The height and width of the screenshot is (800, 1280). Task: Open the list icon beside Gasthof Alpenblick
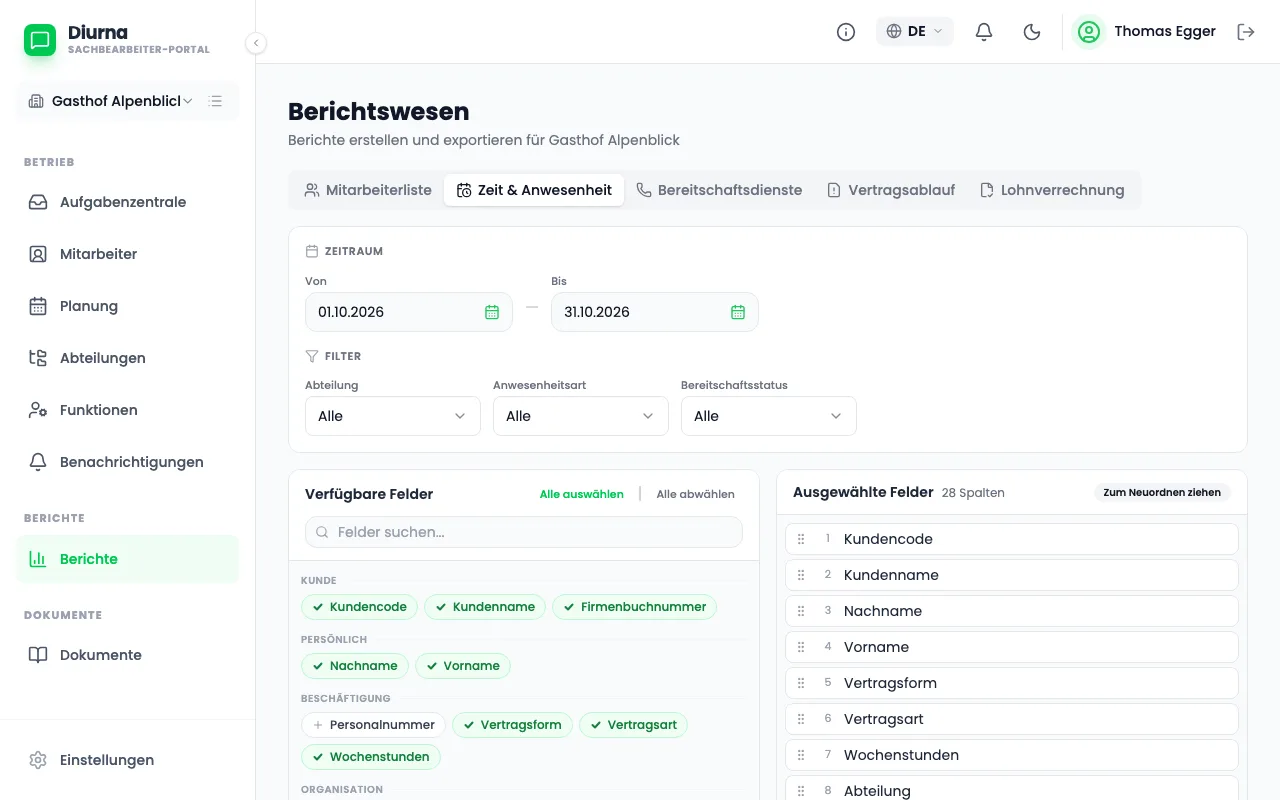(215, 101)
